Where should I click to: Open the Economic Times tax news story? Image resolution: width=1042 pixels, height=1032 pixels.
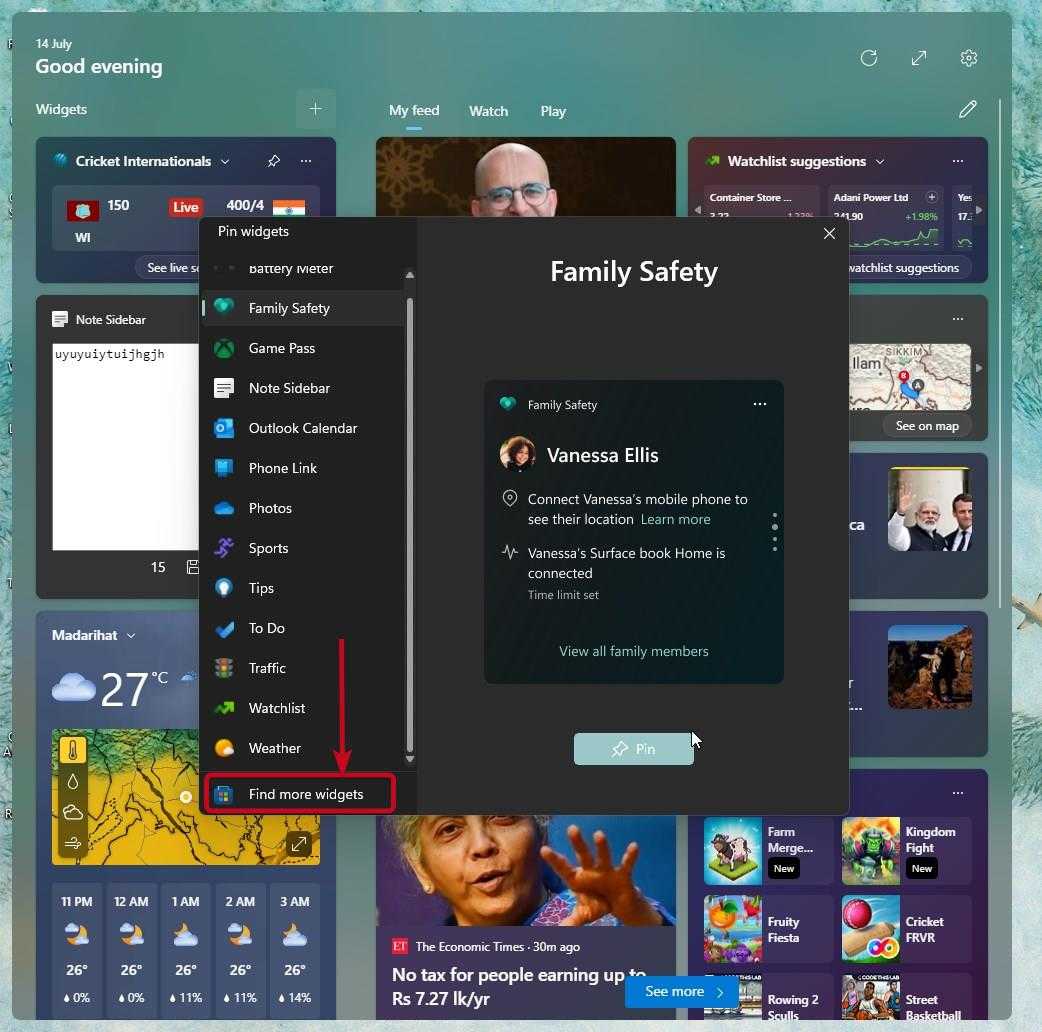point(518,986)
